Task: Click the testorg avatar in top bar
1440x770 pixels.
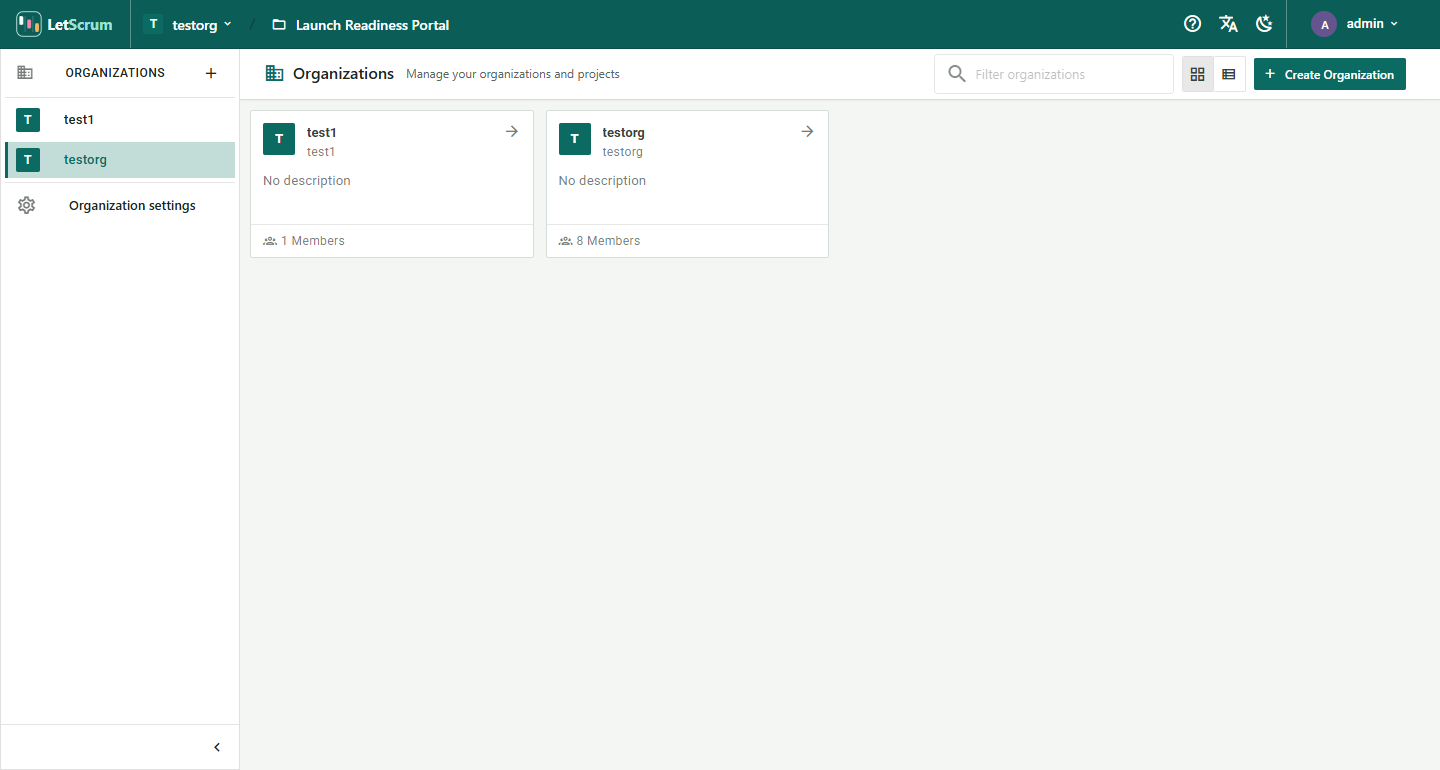Action: point(153,24)
